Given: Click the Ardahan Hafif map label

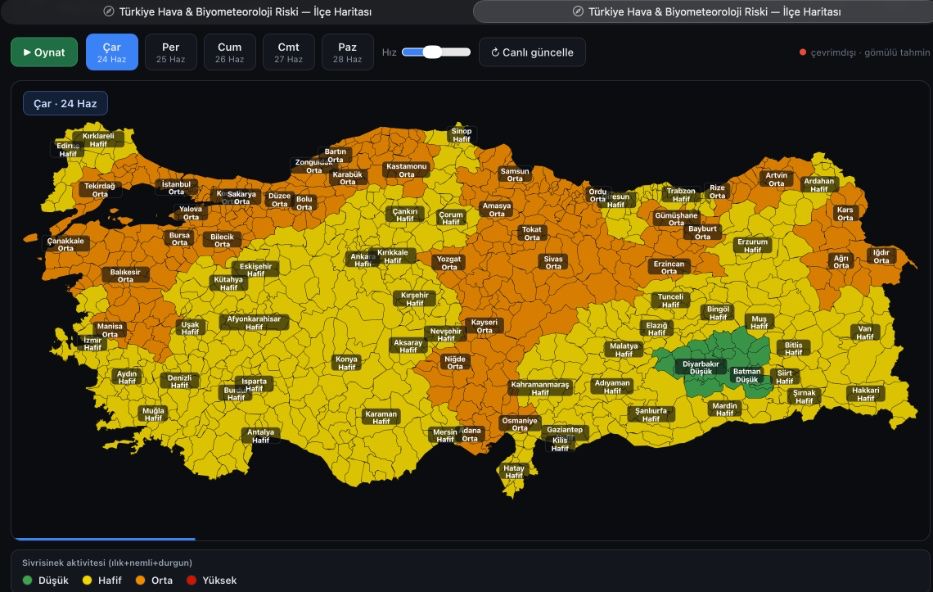Looking at the screenshot, I should click(x=819, y=185).
